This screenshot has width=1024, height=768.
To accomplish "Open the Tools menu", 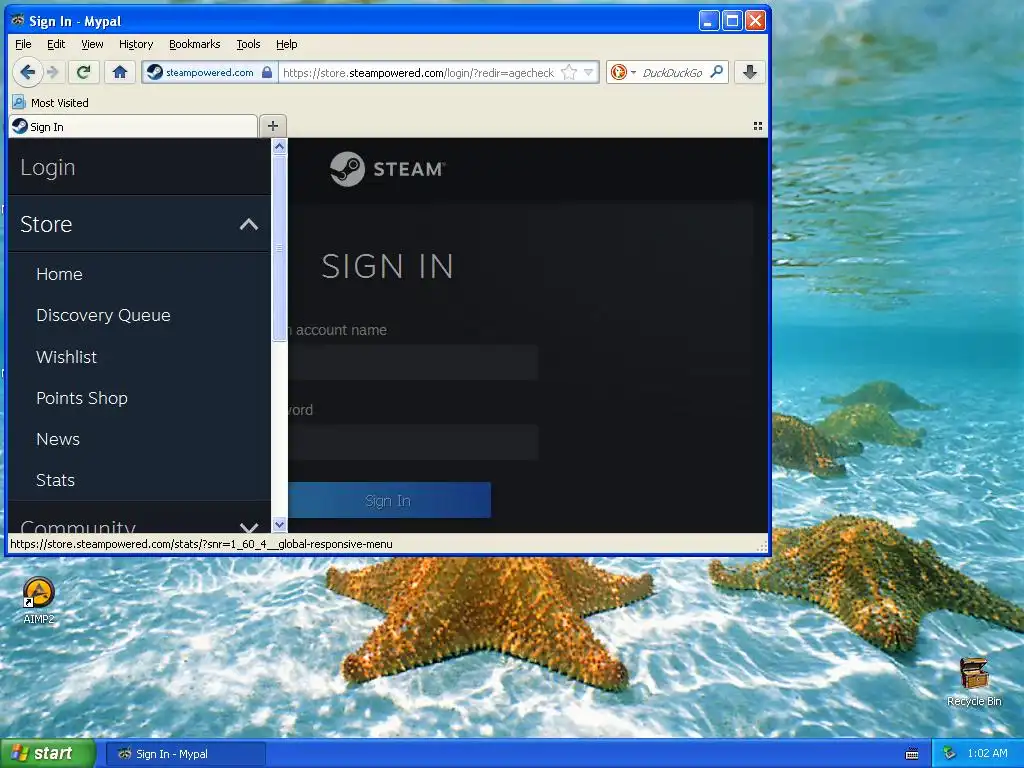I will (x=248, y=44).
